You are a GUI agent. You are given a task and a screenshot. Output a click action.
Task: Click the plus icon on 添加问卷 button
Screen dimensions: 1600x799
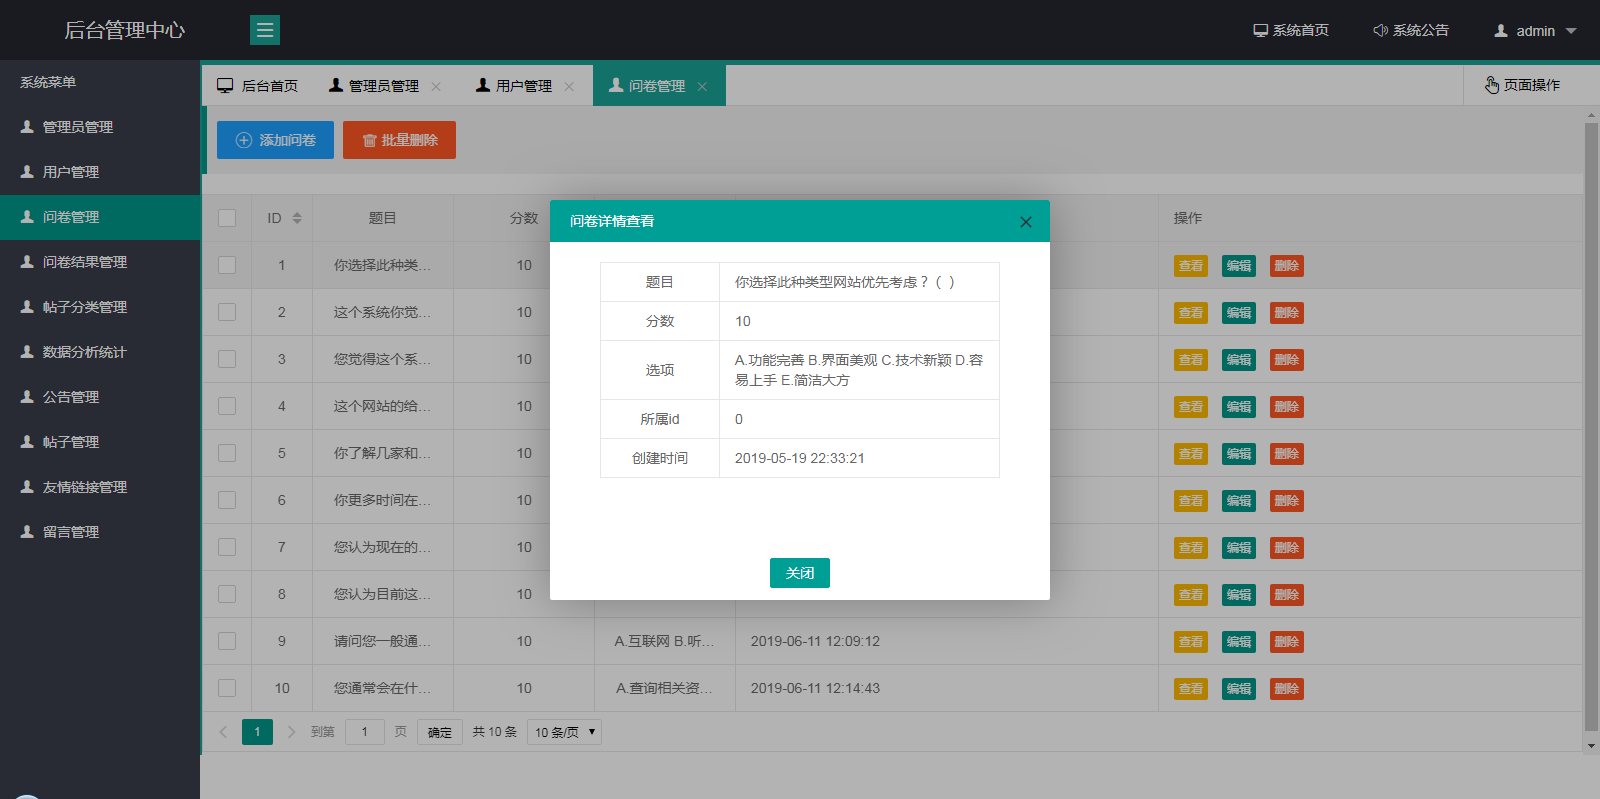coord(243,140)
